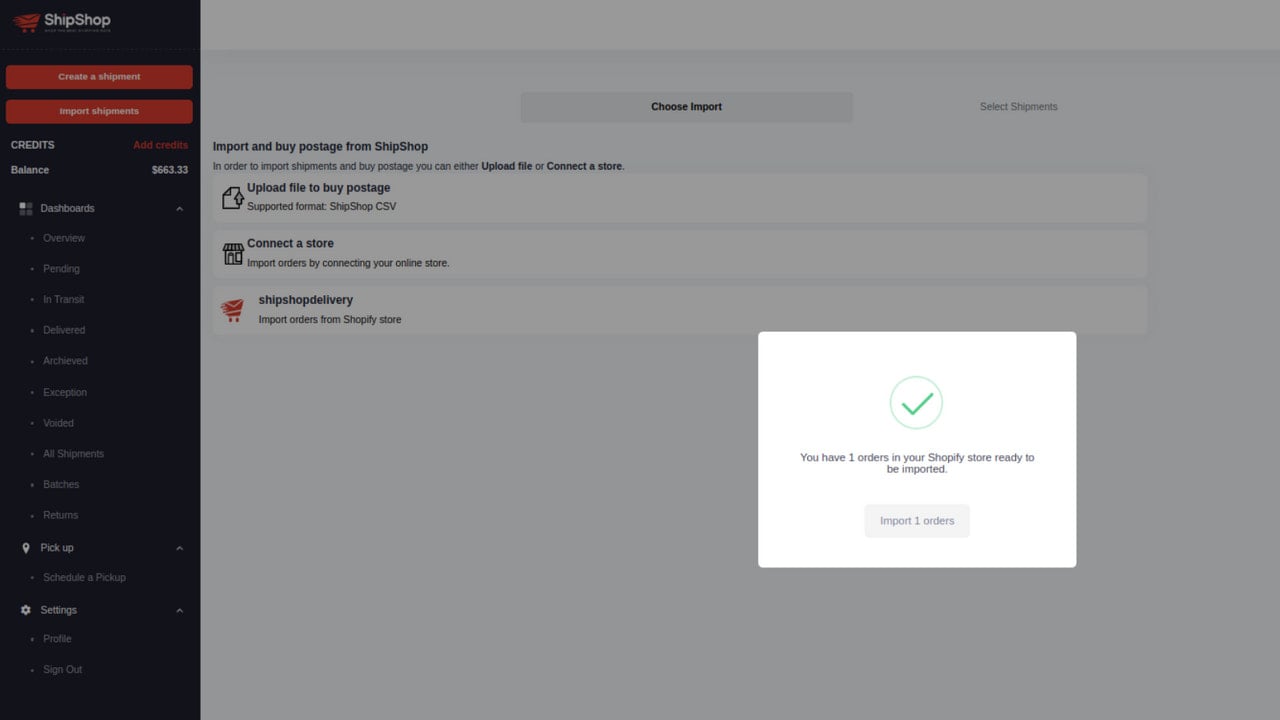Click the Pick up location pin icon

[x=26, y=548]
